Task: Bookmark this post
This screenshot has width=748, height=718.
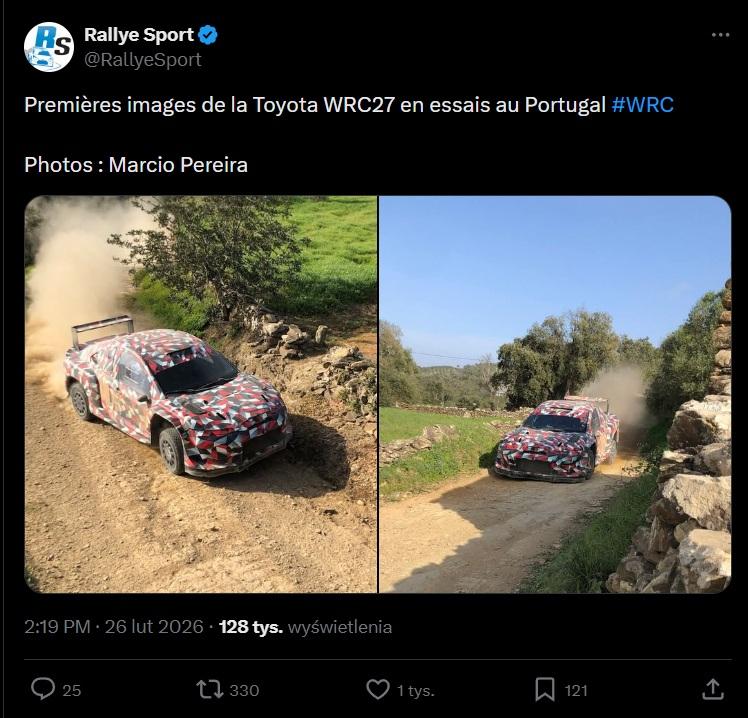Action: tap(544, 689)
